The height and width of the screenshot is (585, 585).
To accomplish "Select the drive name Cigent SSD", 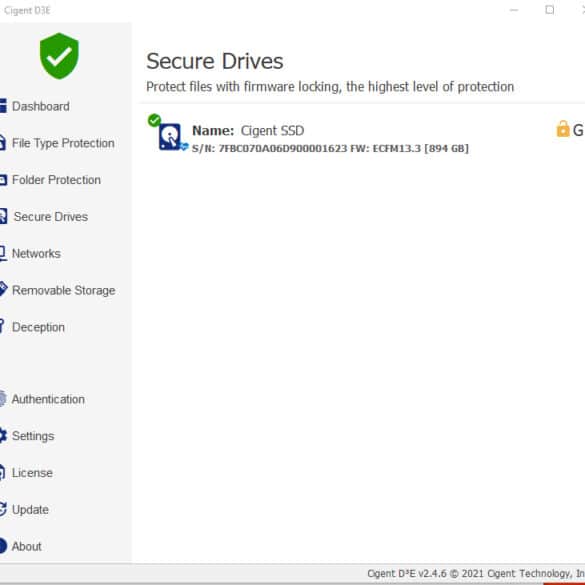I will [x=272, y=131].
